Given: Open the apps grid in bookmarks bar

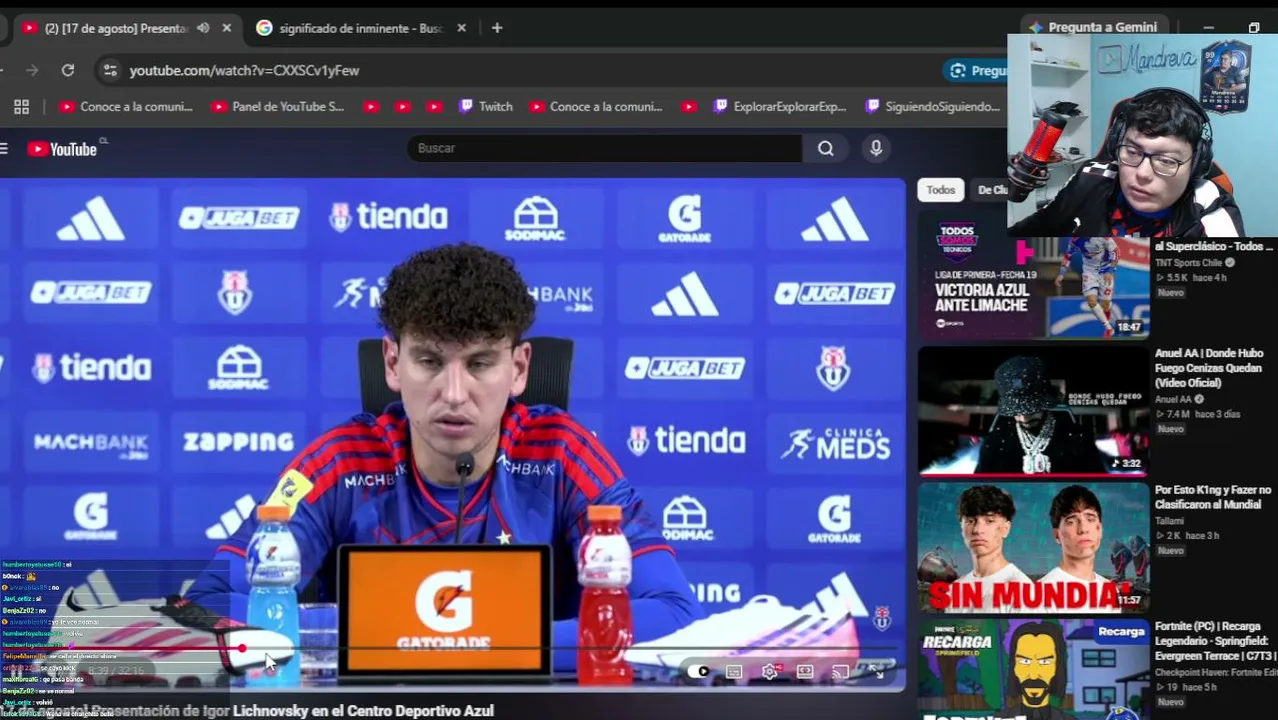Looking at the screenshot, I should (x=21, y=106).
